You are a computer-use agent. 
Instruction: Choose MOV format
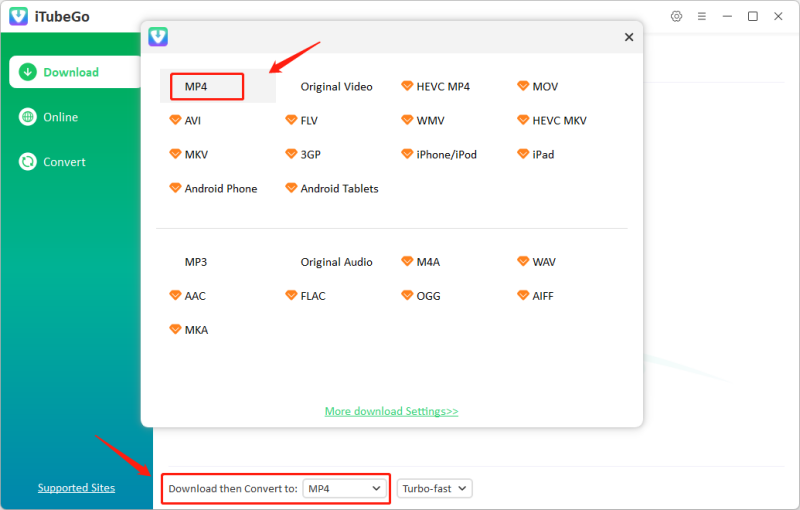point(545,87)
